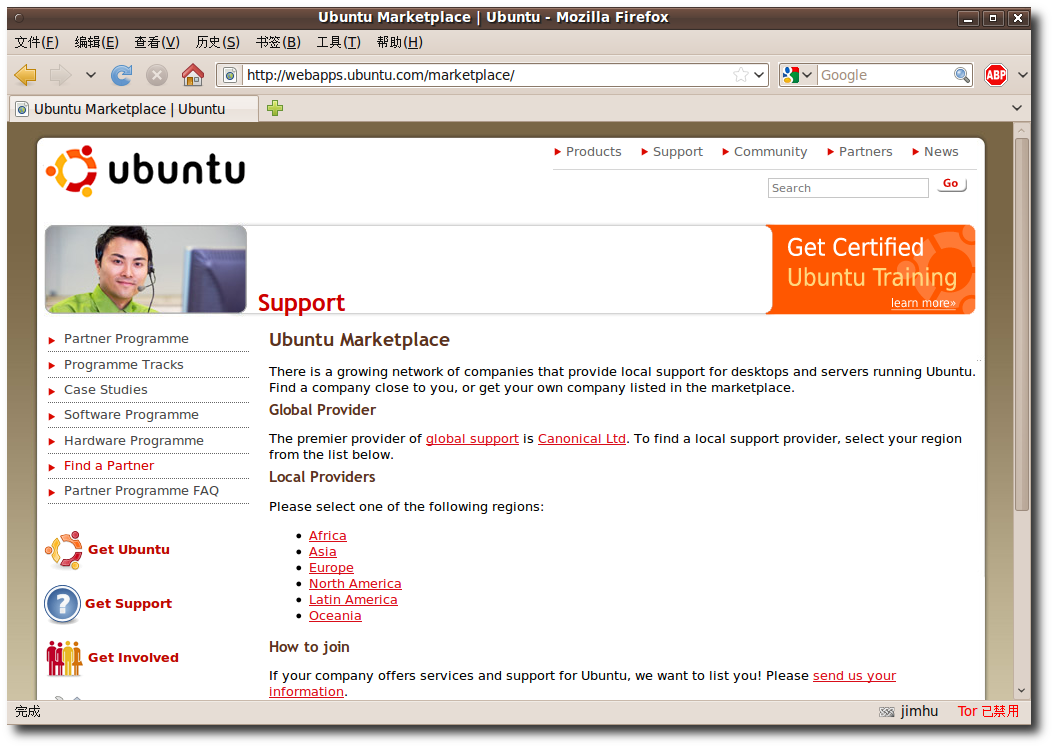
Task: Open Software Programme in the sidebar
Action: [131, 415]
